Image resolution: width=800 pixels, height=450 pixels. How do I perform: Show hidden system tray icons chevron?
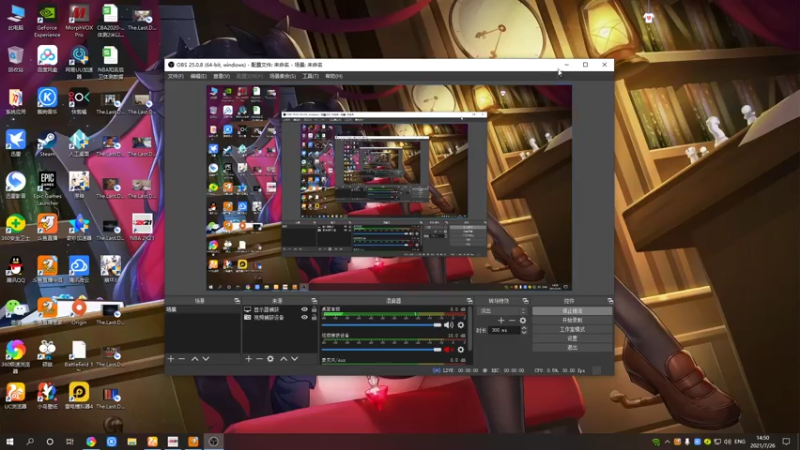tap(667, 442)
